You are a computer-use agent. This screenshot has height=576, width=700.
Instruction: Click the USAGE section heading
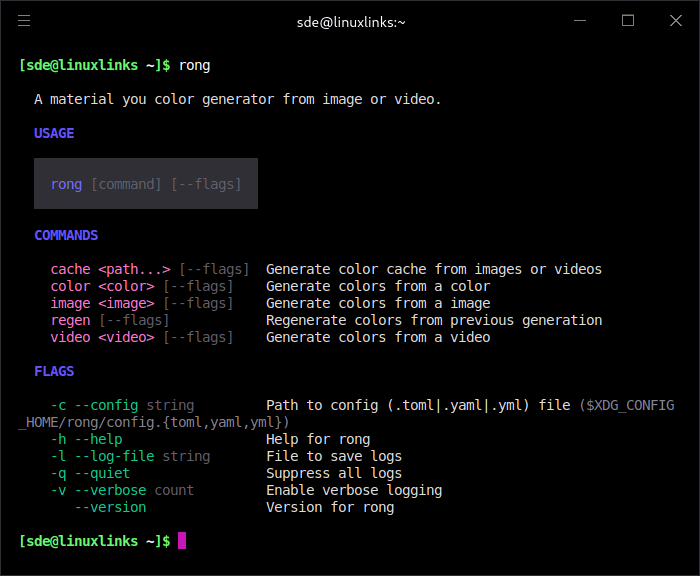tap(54, 133)
